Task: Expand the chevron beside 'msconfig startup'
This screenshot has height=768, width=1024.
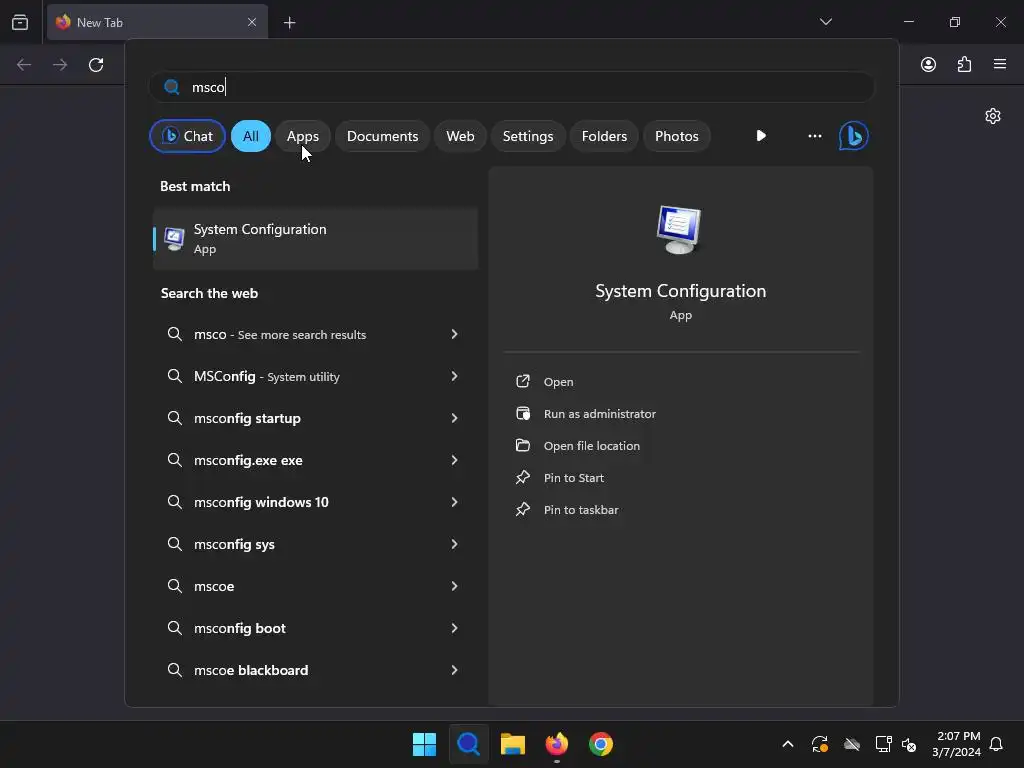Action: click(455, 418)
